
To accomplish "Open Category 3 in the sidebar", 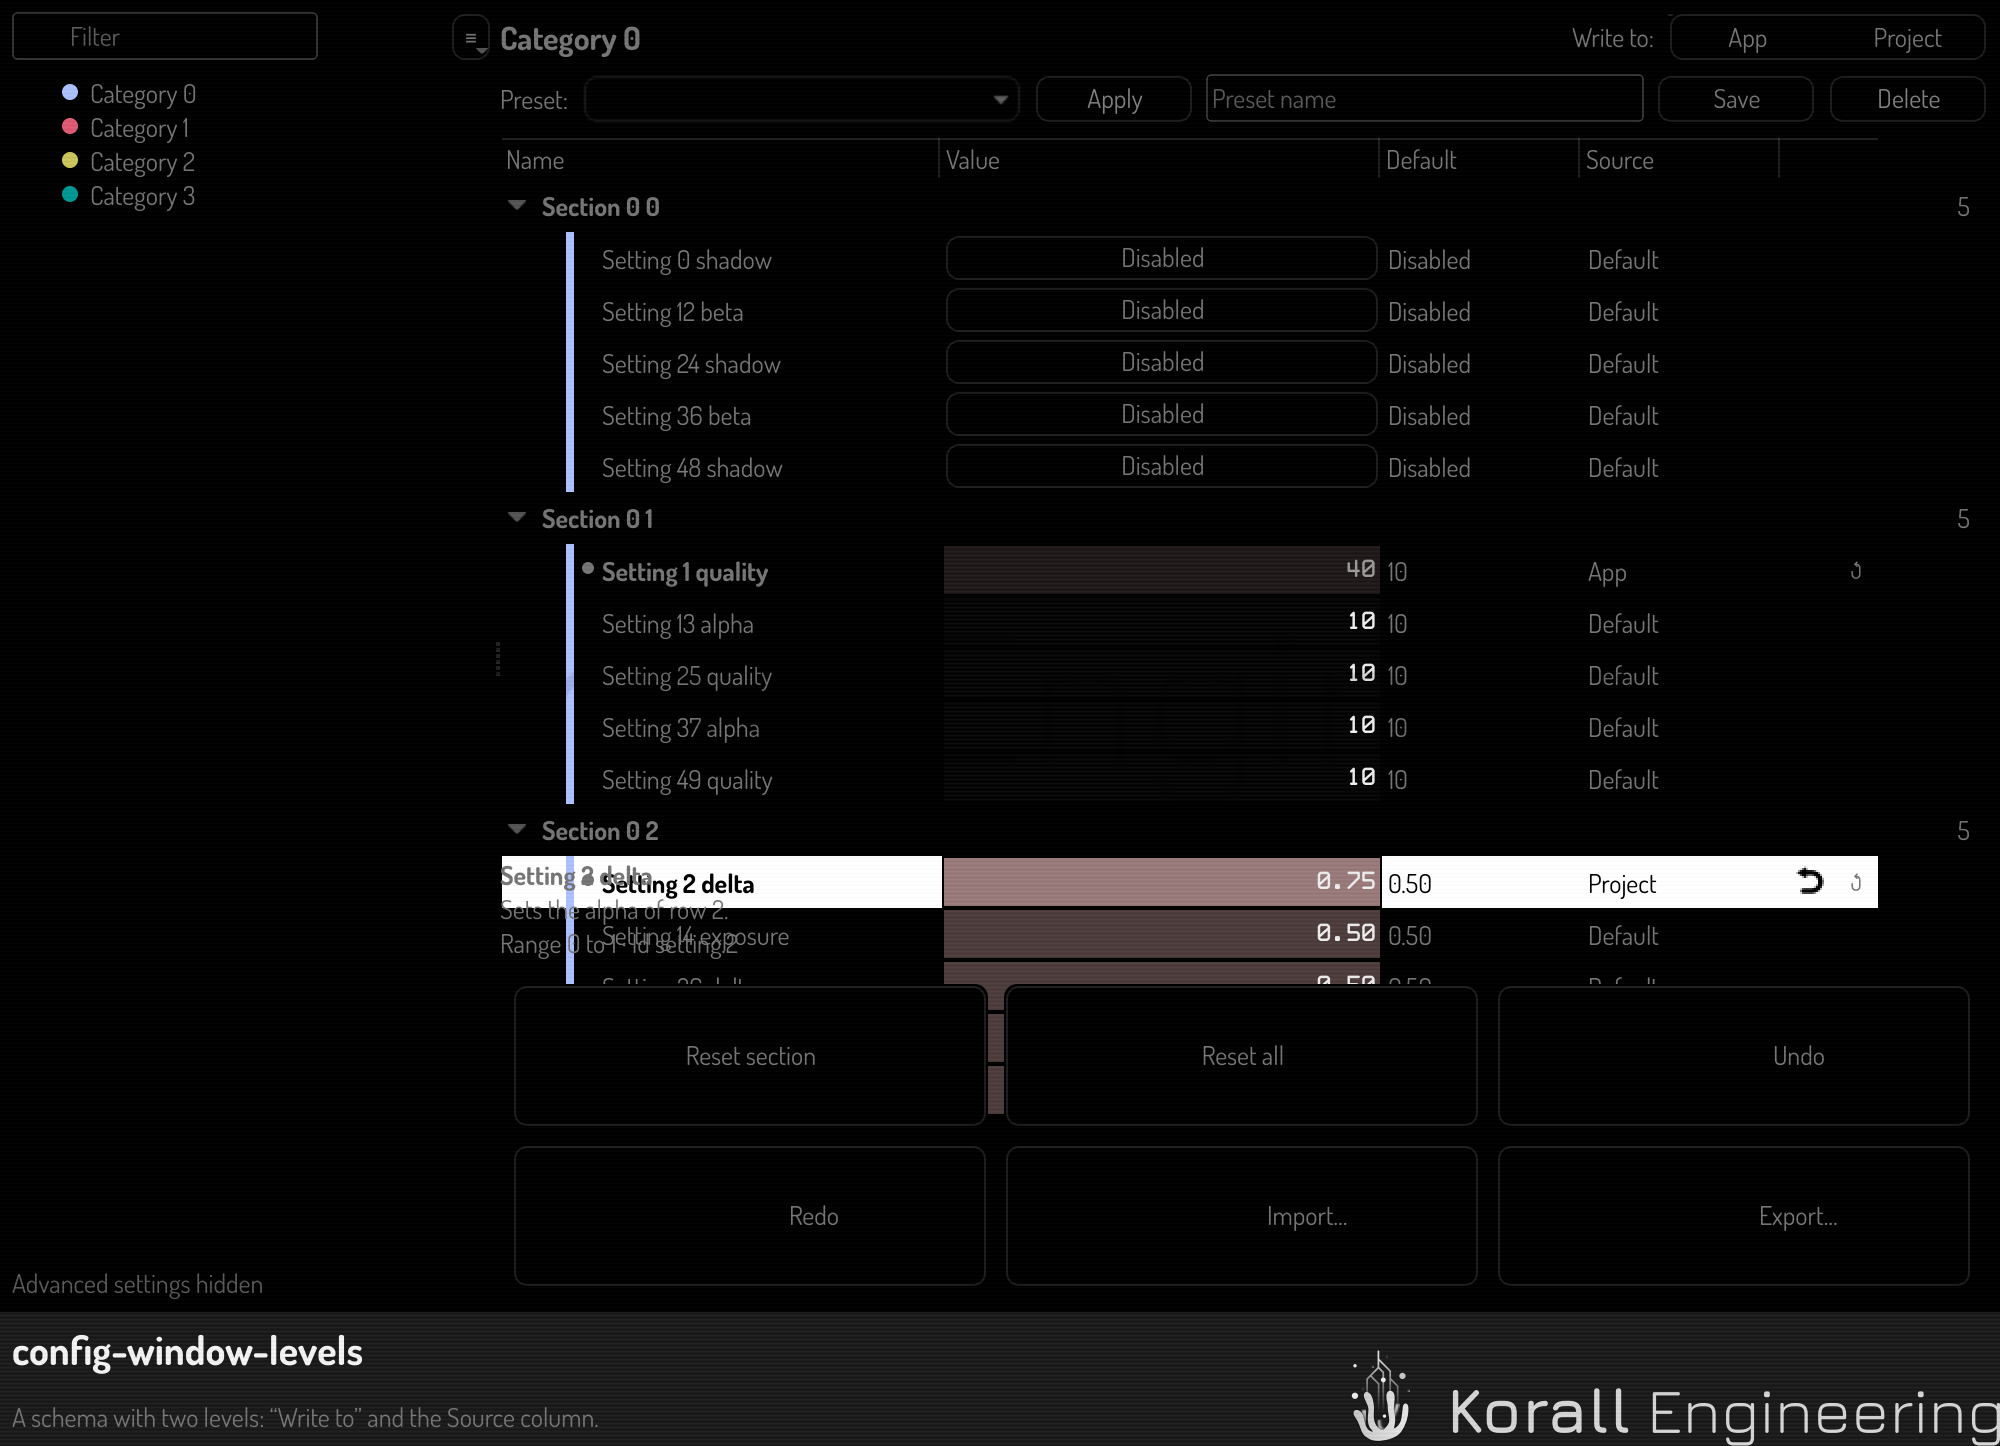I will click(x=142, y=196).
